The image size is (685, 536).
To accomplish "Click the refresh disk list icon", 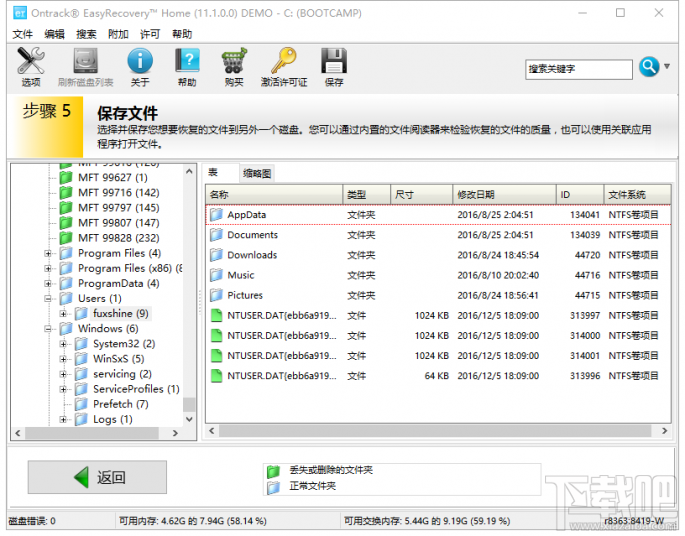I will [x=85, y=61].
